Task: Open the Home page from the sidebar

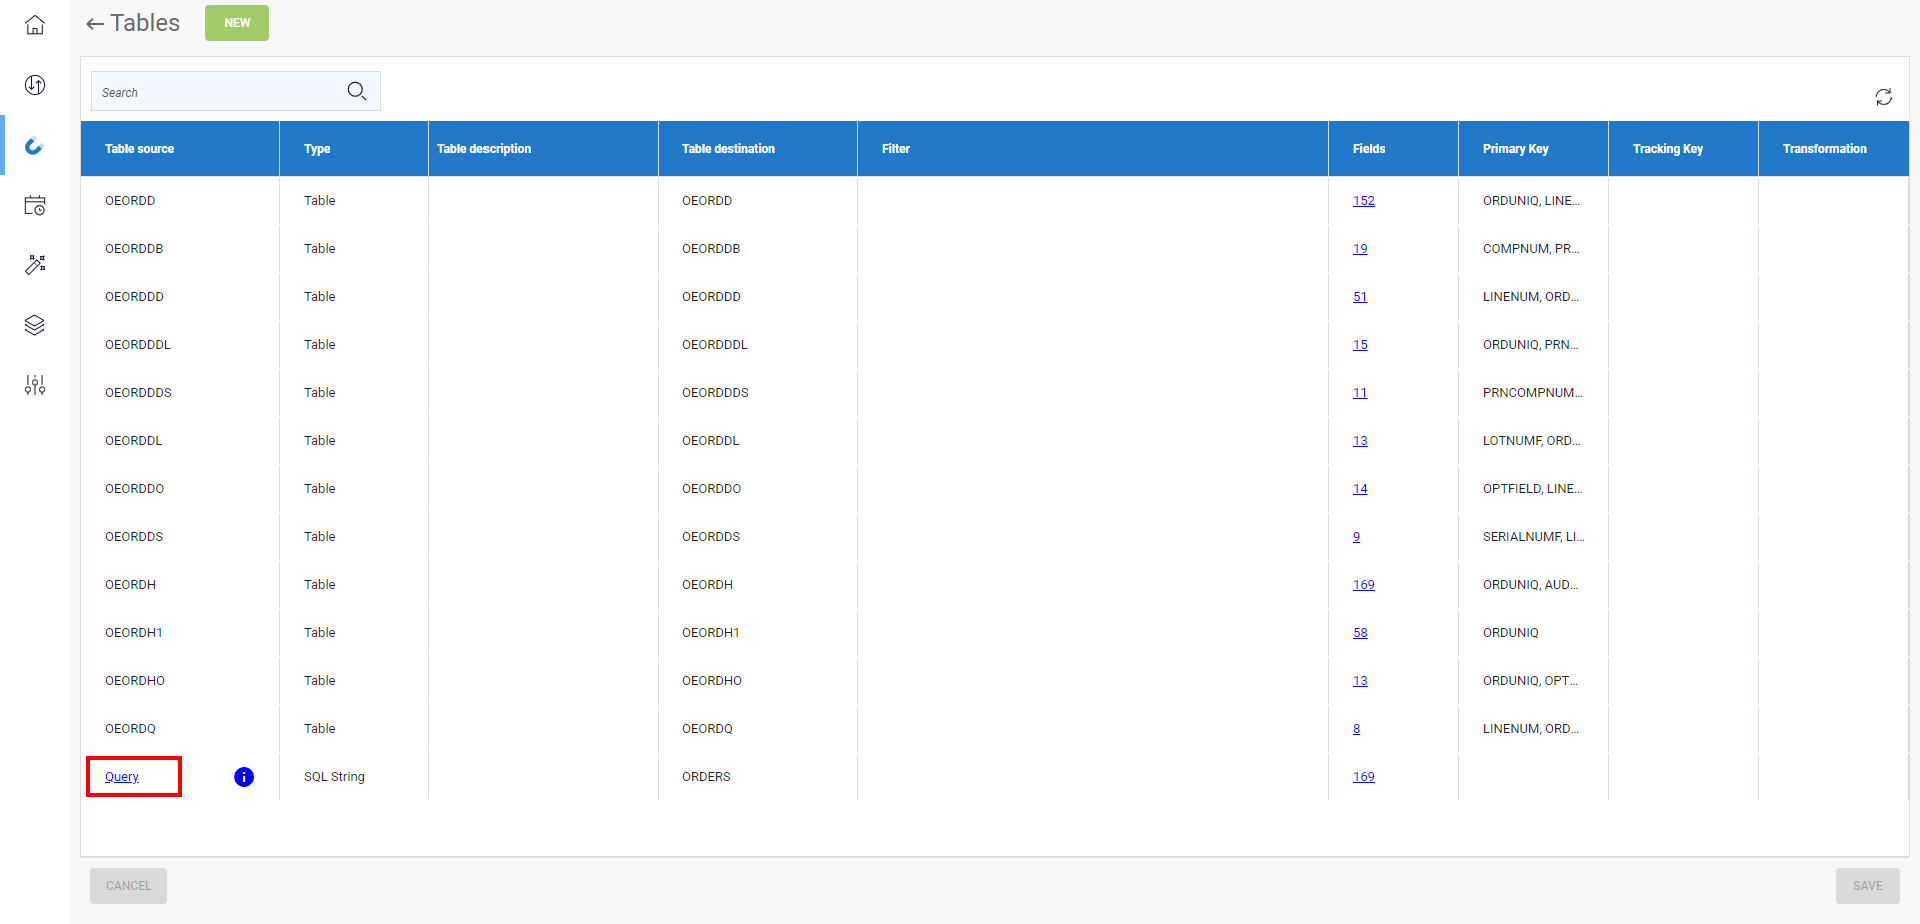Action: 35,25
